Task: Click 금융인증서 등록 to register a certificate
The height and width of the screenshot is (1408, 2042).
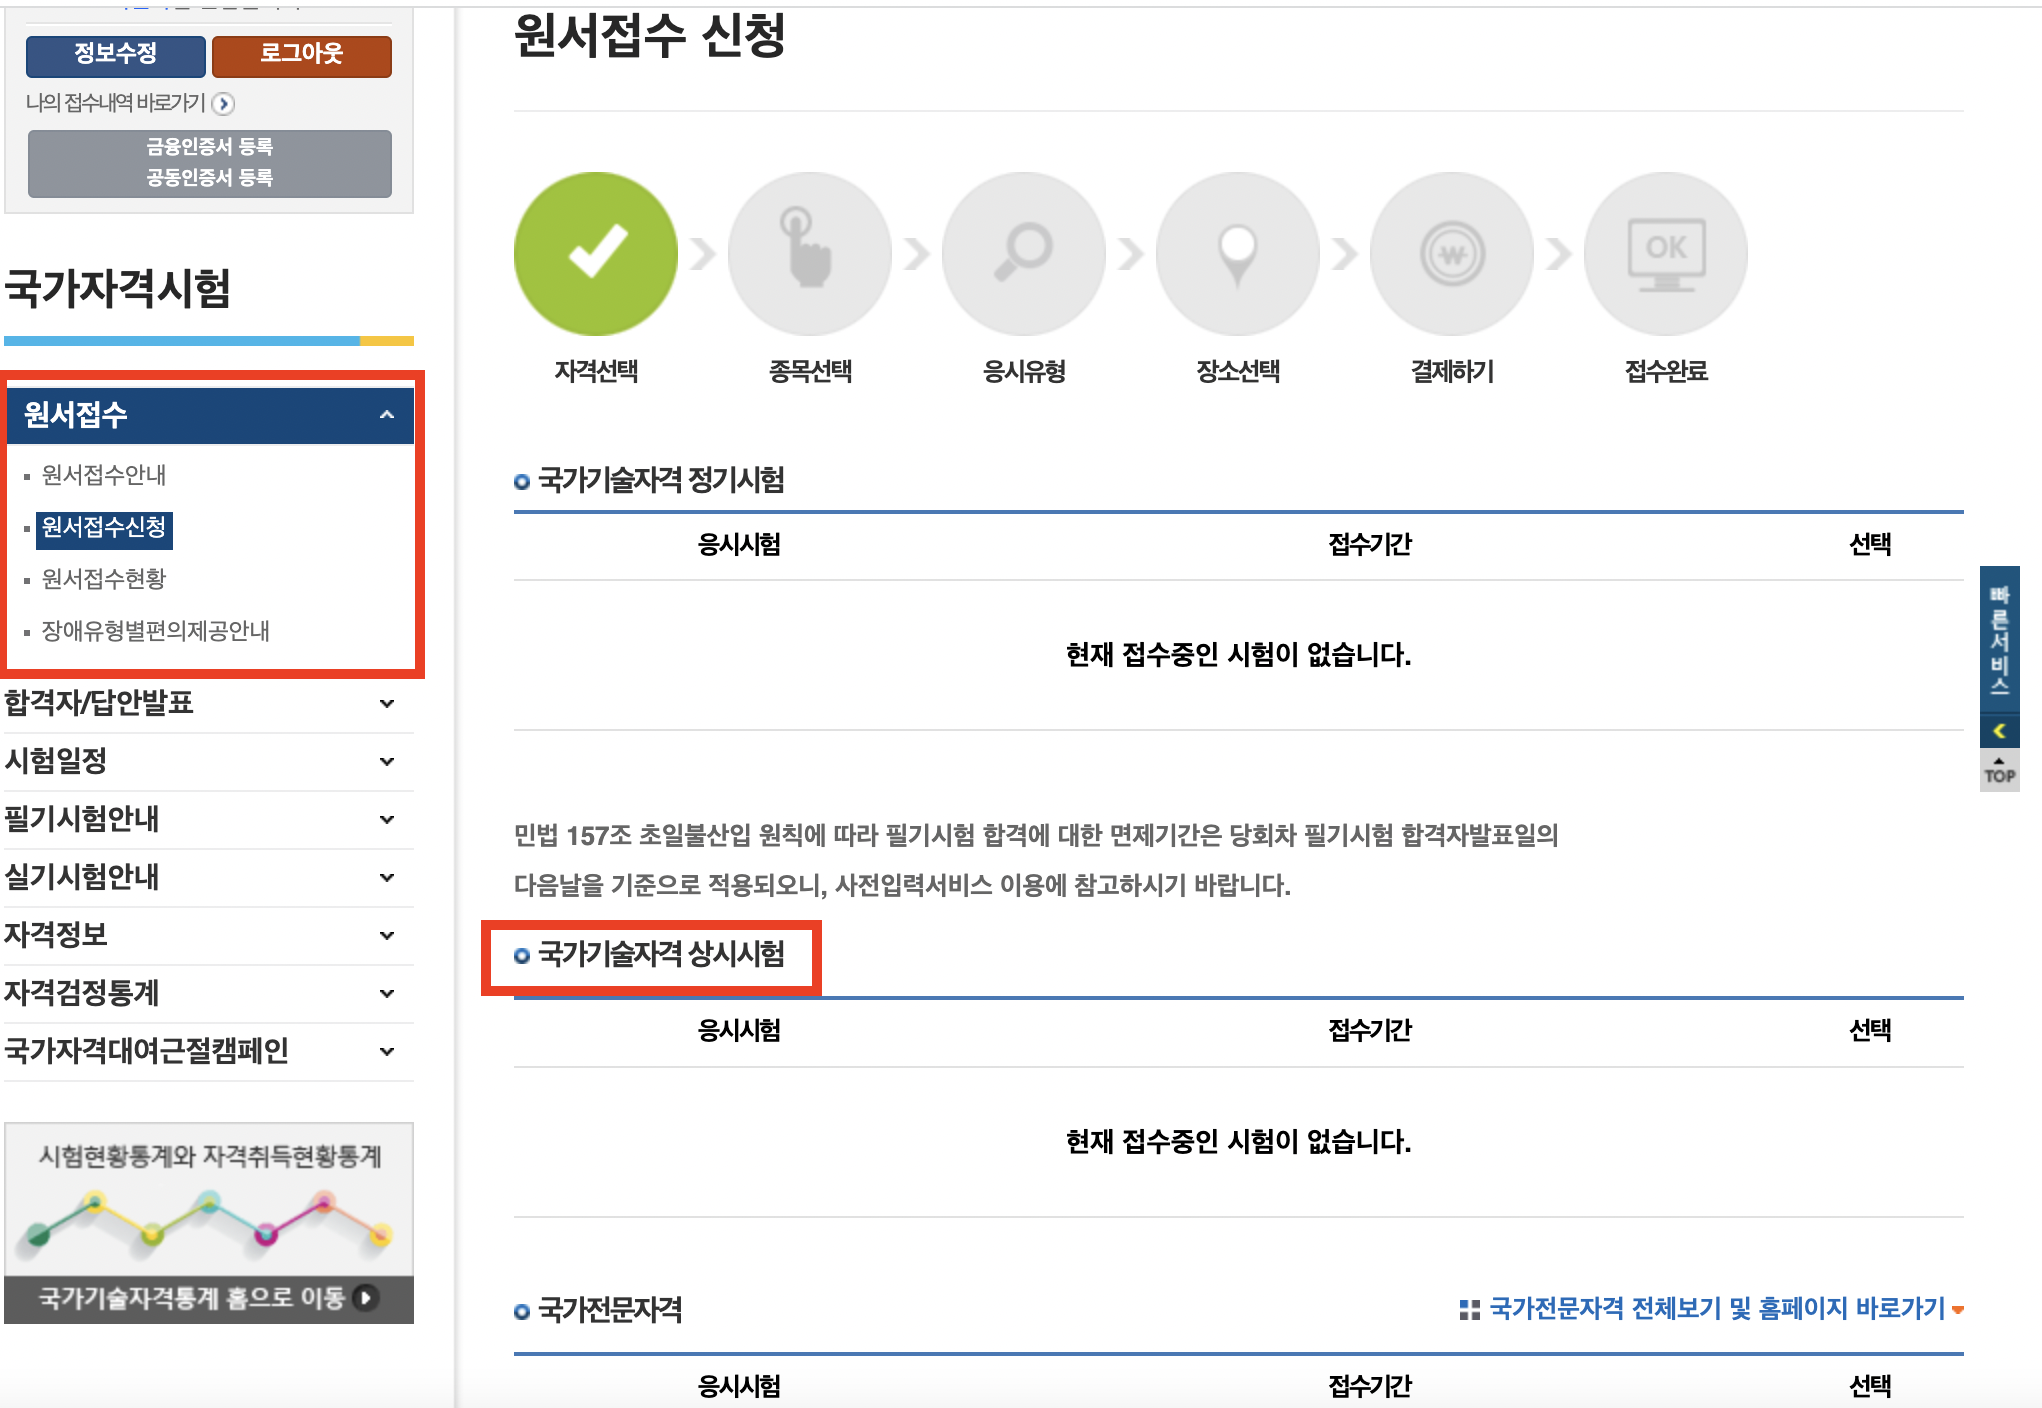Action: click(209, 147)
